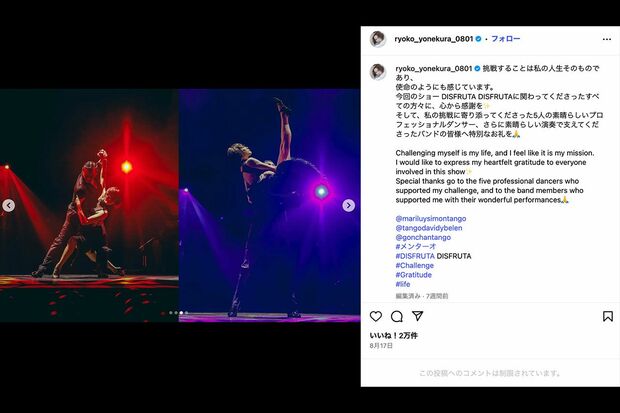Open the #Gratitude hashtag
This screenshot has height=413, width=620.
(x=414, y=275)
